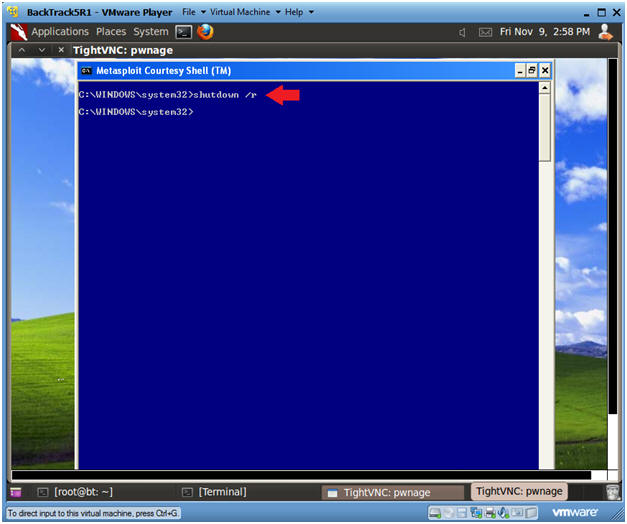Image resolution: width=627 pixels, height=524 pixels.
Task: Open the mail envelope indicator
Action: [x=485, y=32]
